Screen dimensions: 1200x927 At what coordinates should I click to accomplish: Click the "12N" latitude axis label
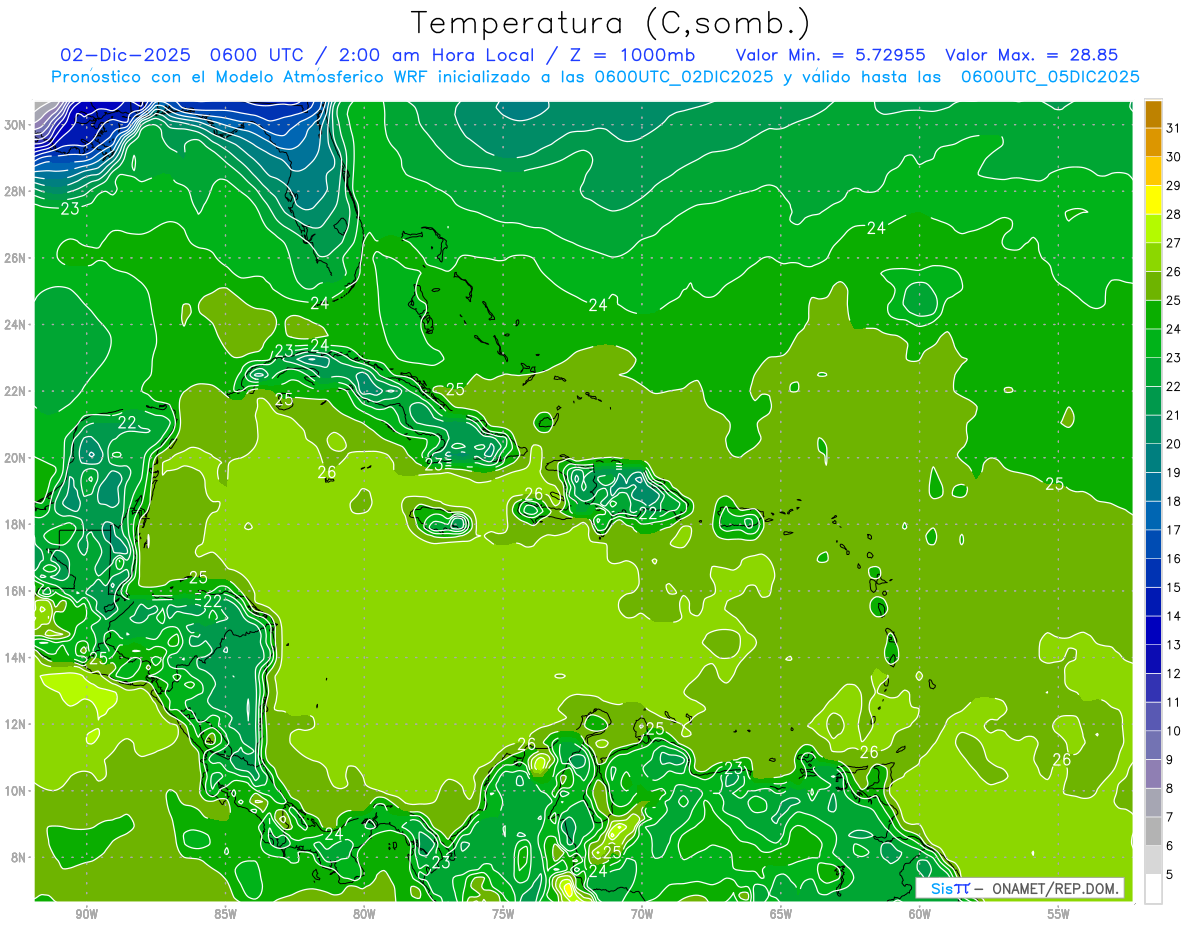tap(17, 724)
